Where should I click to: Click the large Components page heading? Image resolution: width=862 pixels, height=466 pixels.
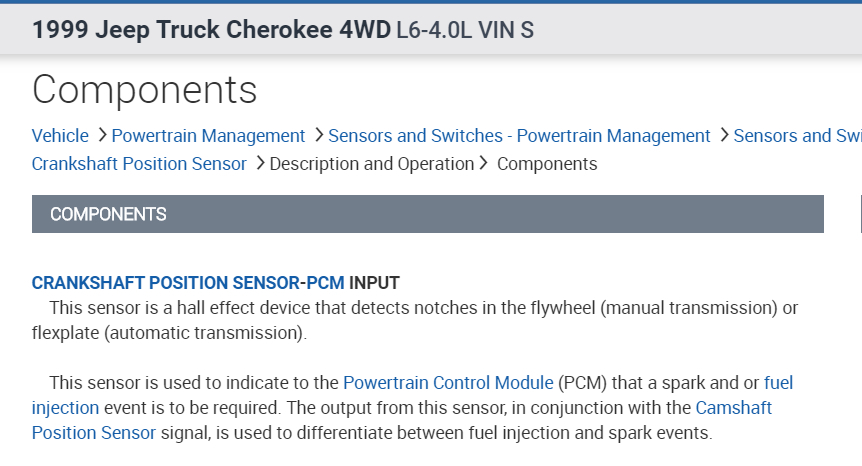click(145, 89)
